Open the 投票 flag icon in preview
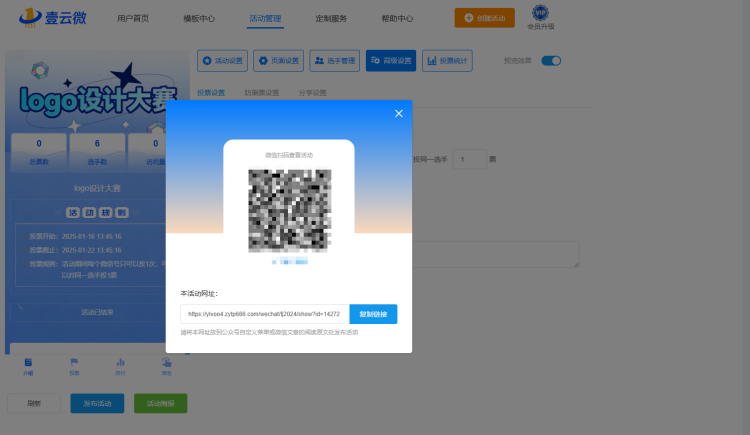The image size is (750, 435). point(74,366)
